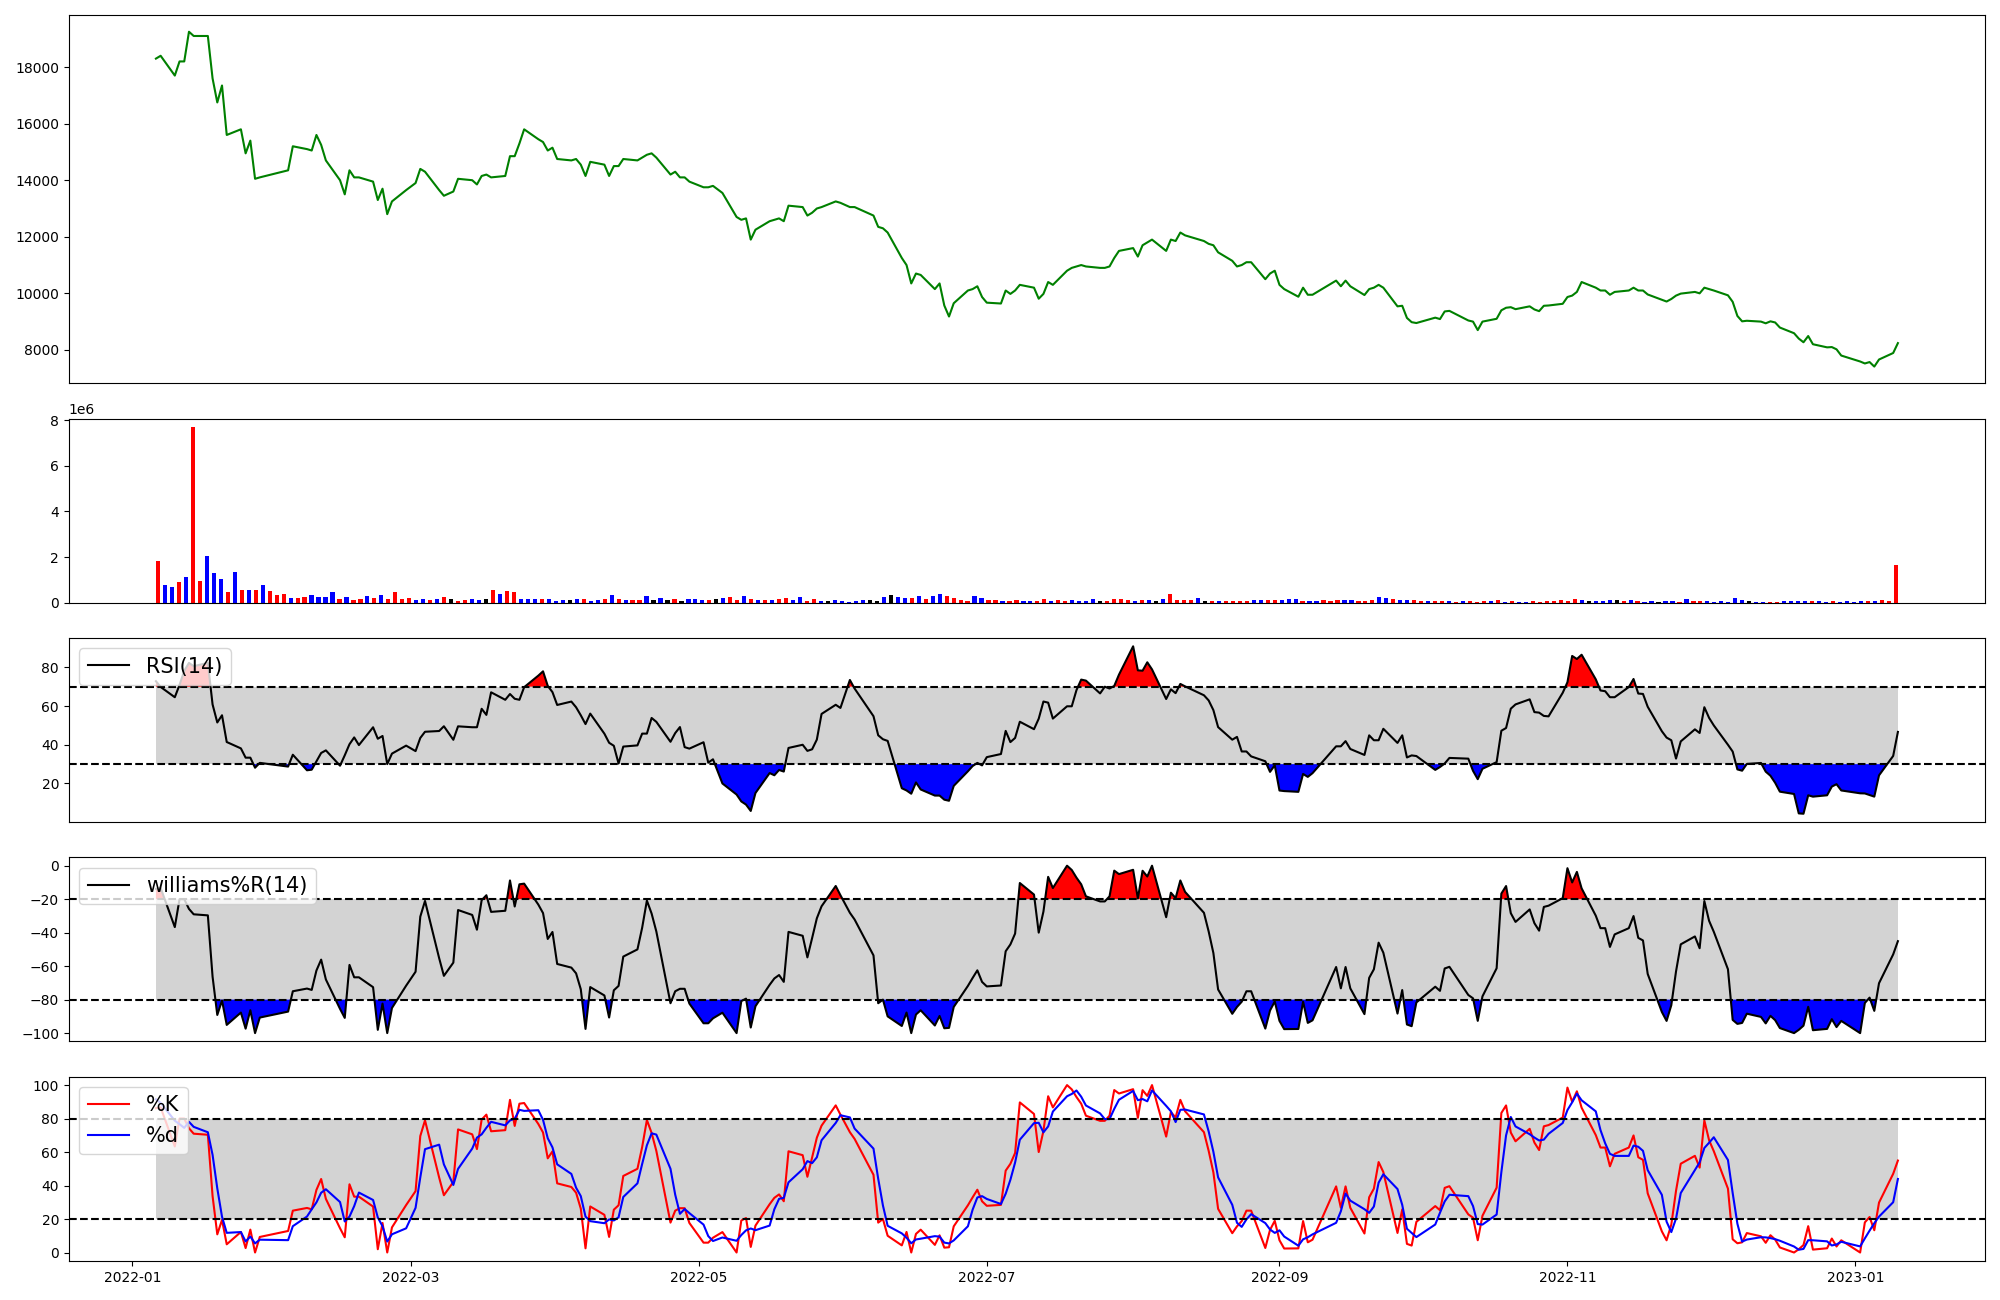The image size is (2000, 1300).
Task: Click the 2022-07 x-axis date label
Action: coord(987,1277)
